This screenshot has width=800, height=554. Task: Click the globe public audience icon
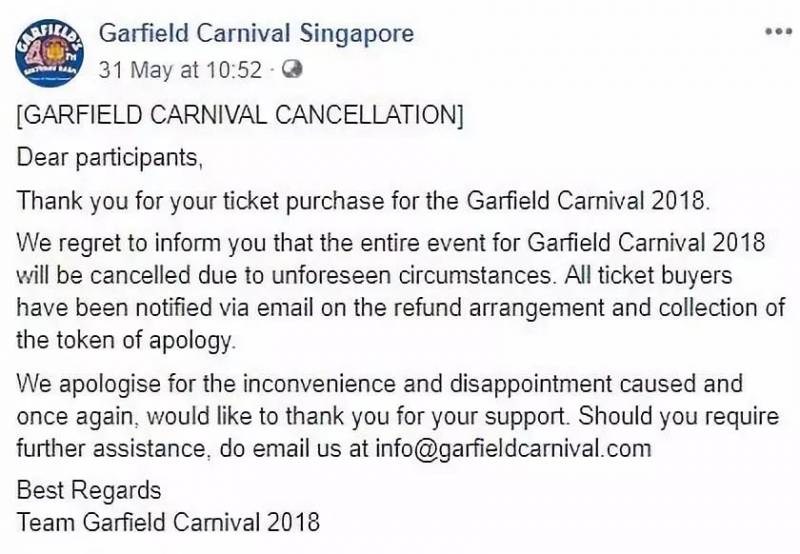point(293,71)
